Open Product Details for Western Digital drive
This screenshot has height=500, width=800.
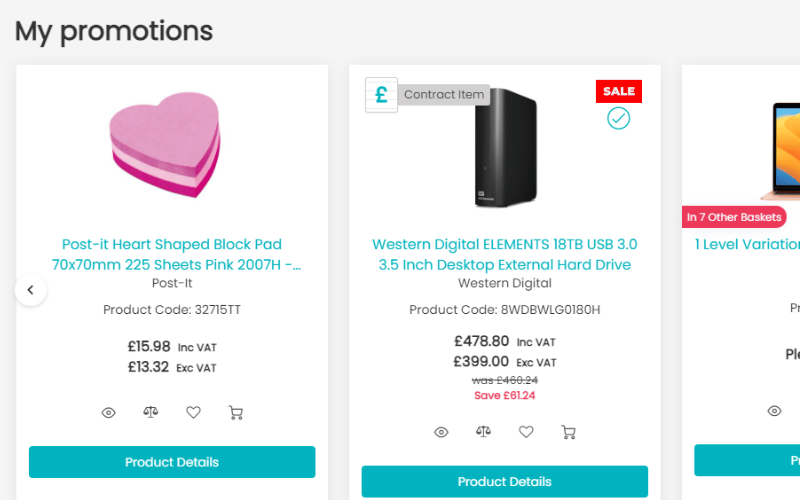505,482
